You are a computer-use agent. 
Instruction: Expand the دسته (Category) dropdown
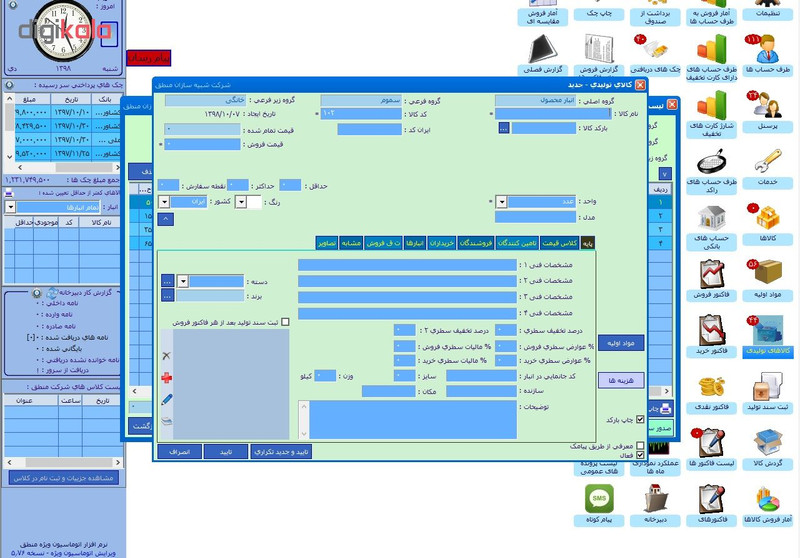pyautogui.click(x=183, y=281)
